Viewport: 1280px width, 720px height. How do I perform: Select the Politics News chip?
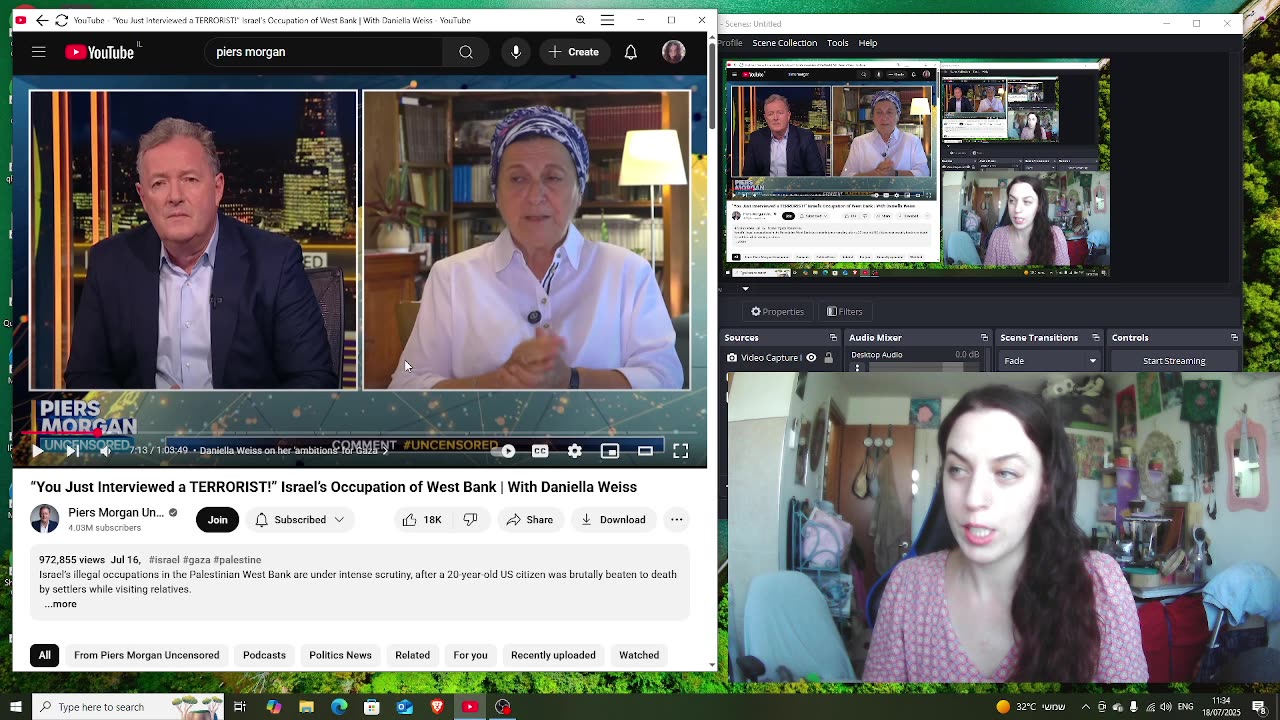point(340,655)
